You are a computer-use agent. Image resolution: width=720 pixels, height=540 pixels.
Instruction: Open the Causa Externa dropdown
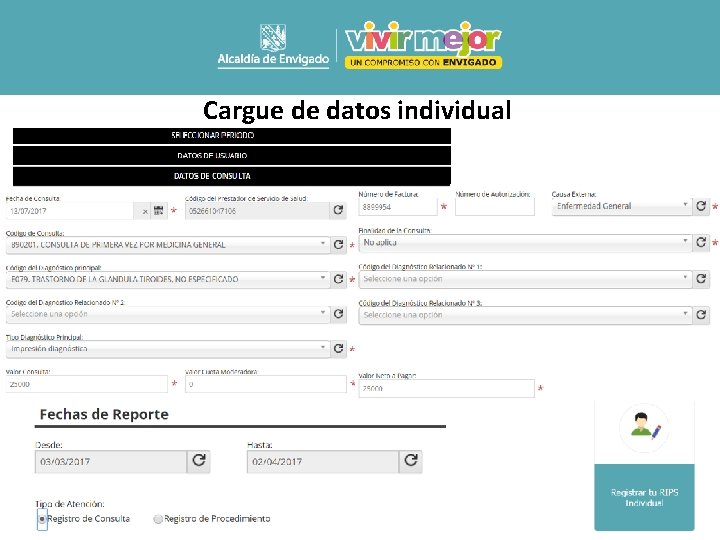click(x=622, y=206)
